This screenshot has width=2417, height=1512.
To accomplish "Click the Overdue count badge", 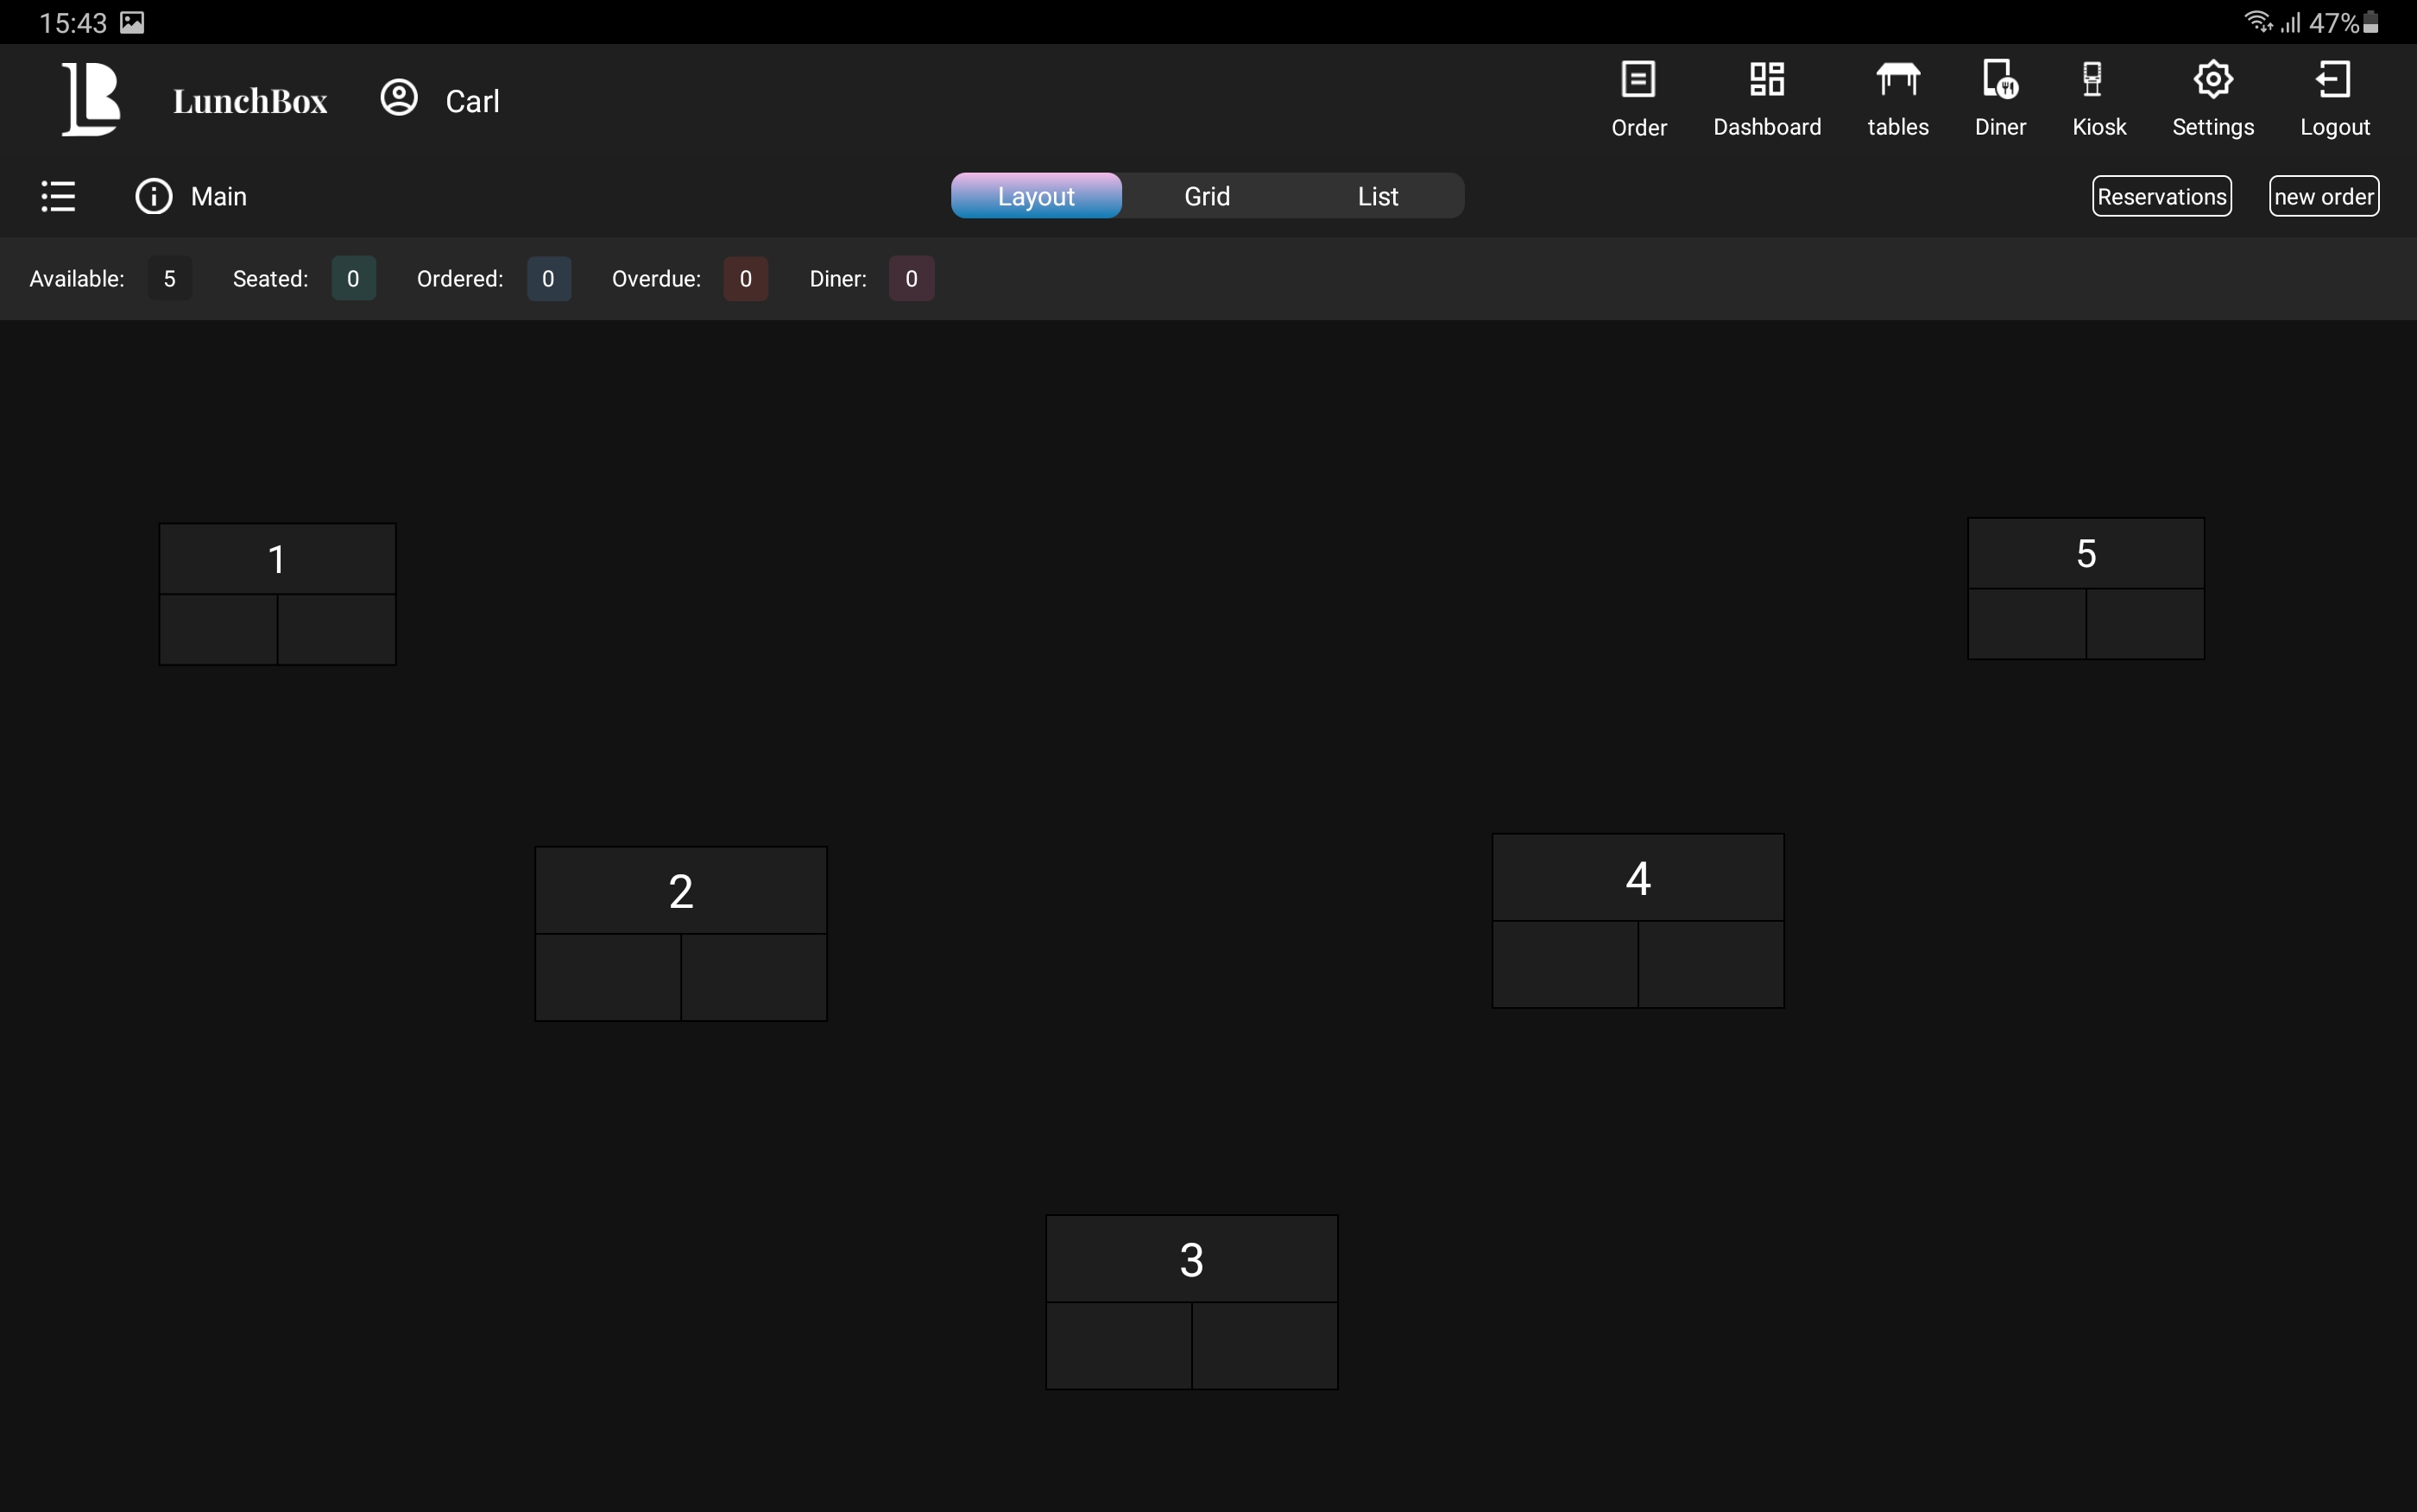I will pyautogui.click(x=745, y=279).
